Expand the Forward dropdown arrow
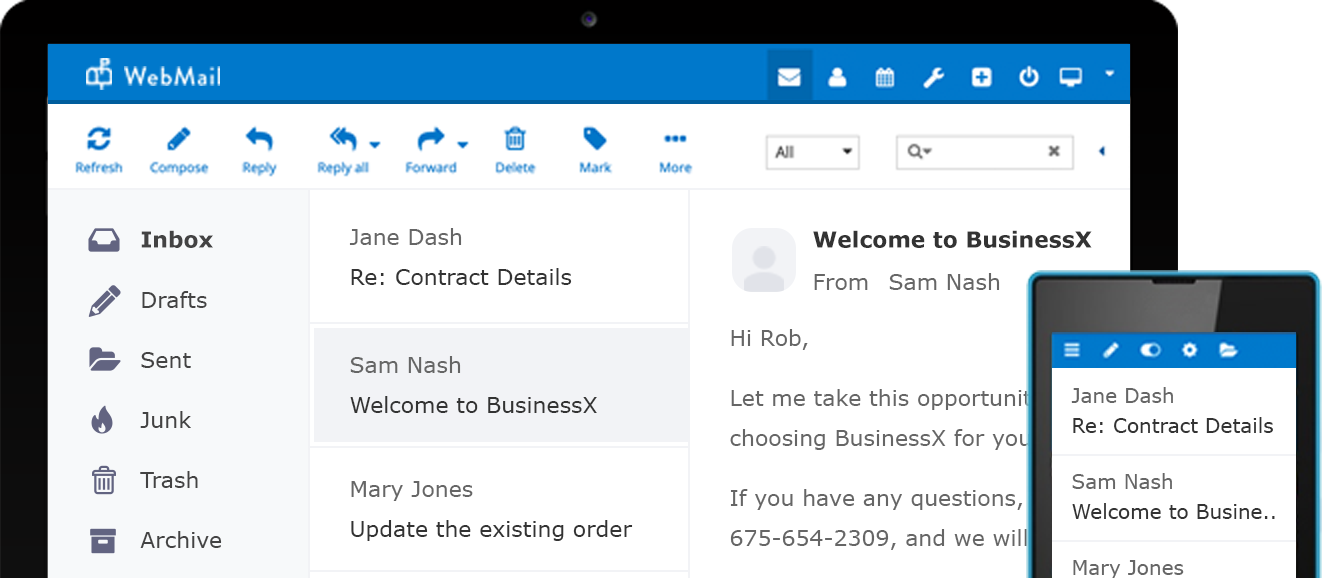Screen dimensions: 1322x578 pyautogui.click(x=462, y=143)
